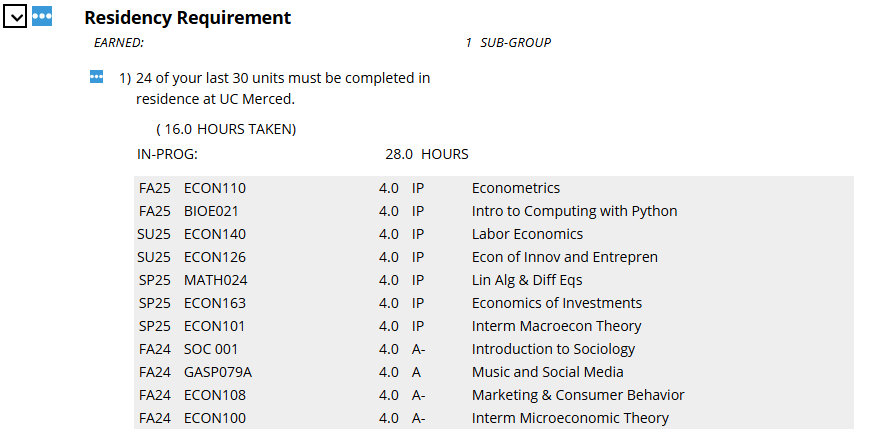Screen dimensions: 872x440
Task: Click the 16.0 HOURS TAKEN text
Action: [x=226, y=129]
